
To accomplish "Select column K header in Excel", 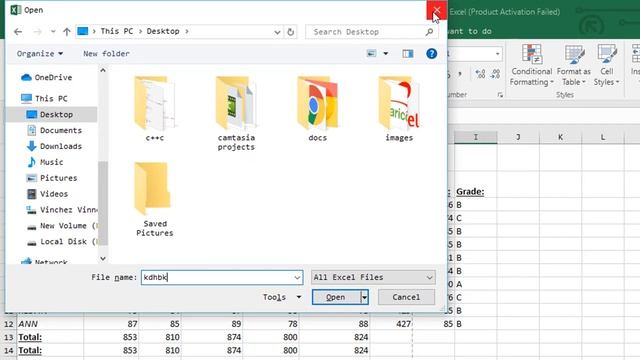I will [x=560, y=138].
